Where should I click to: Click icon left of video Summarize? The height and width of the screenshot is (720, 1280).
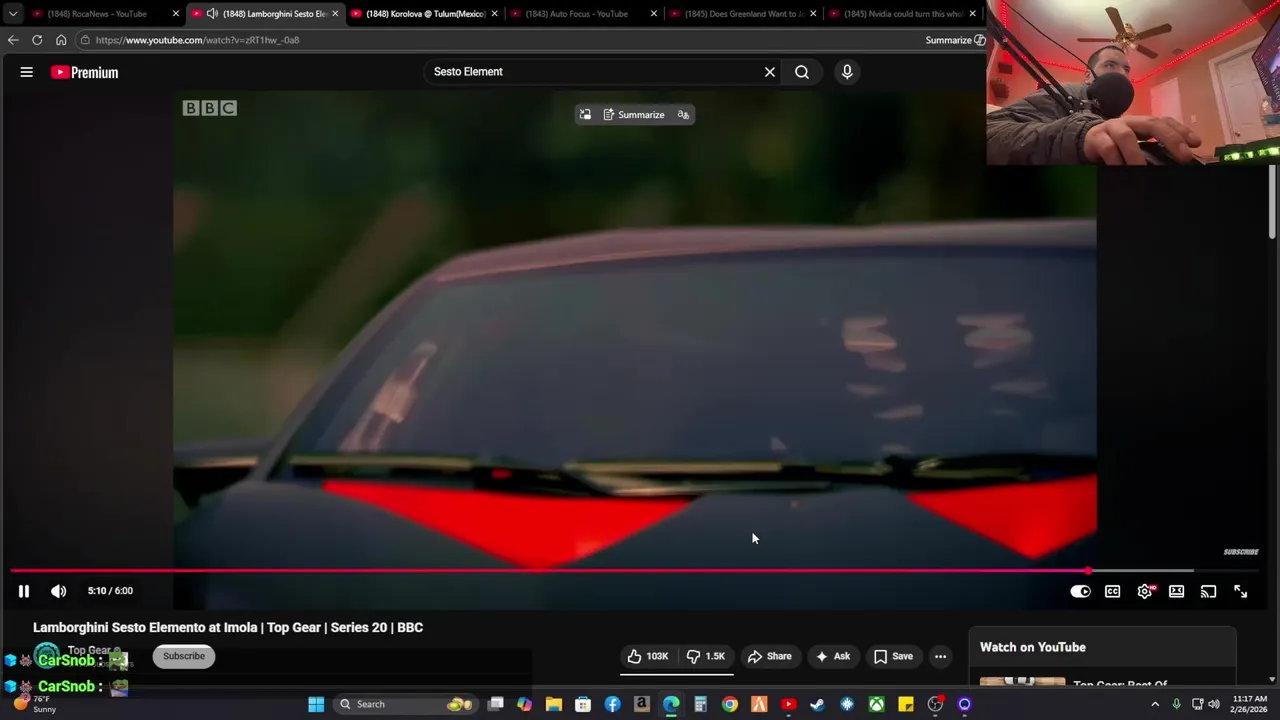[585, 115]
